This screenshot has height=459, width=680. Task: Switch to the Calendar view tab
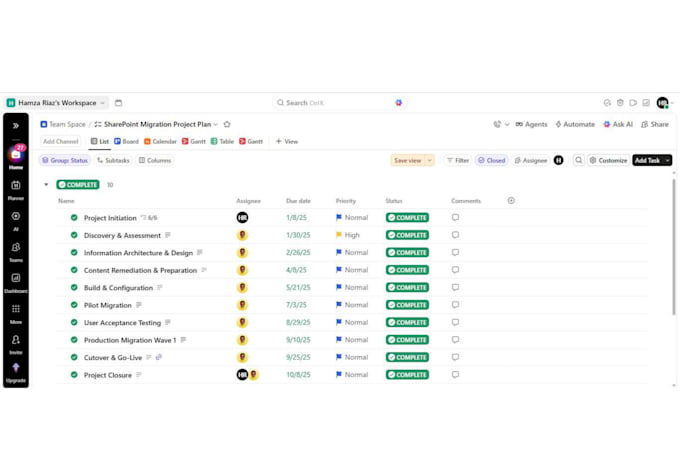(x=160, y=141)
